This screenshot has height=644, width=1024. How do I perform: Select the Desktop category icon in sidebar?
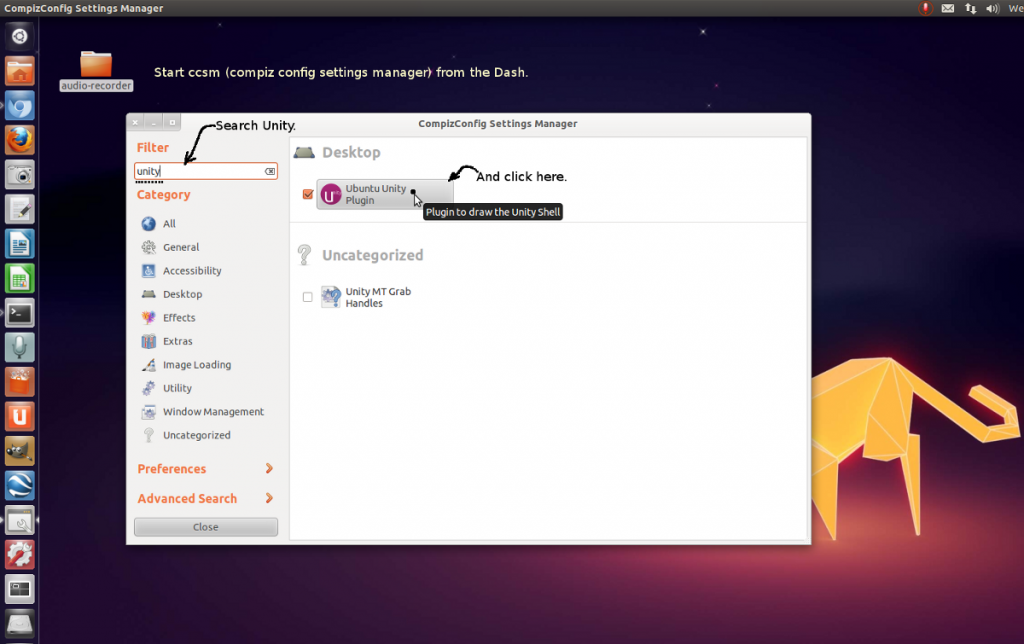[x=149, y=294]
